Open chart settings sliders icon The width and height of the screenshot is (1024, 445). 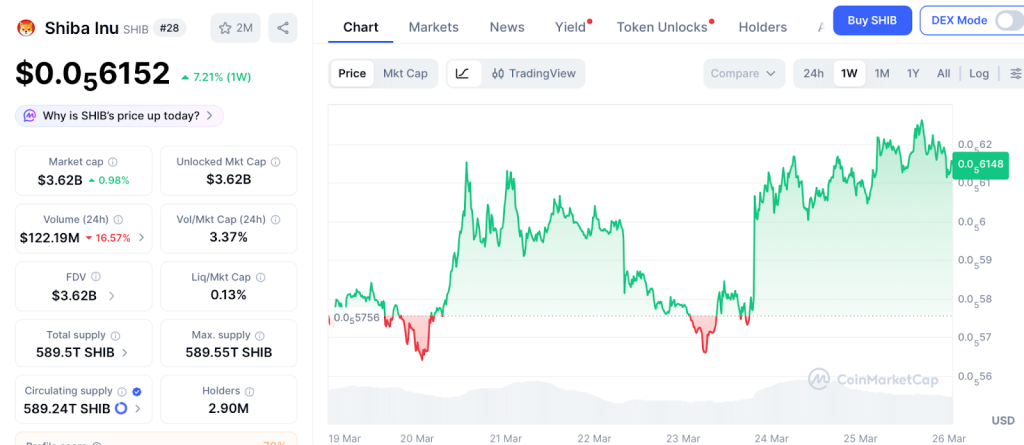coord(1015,73)
